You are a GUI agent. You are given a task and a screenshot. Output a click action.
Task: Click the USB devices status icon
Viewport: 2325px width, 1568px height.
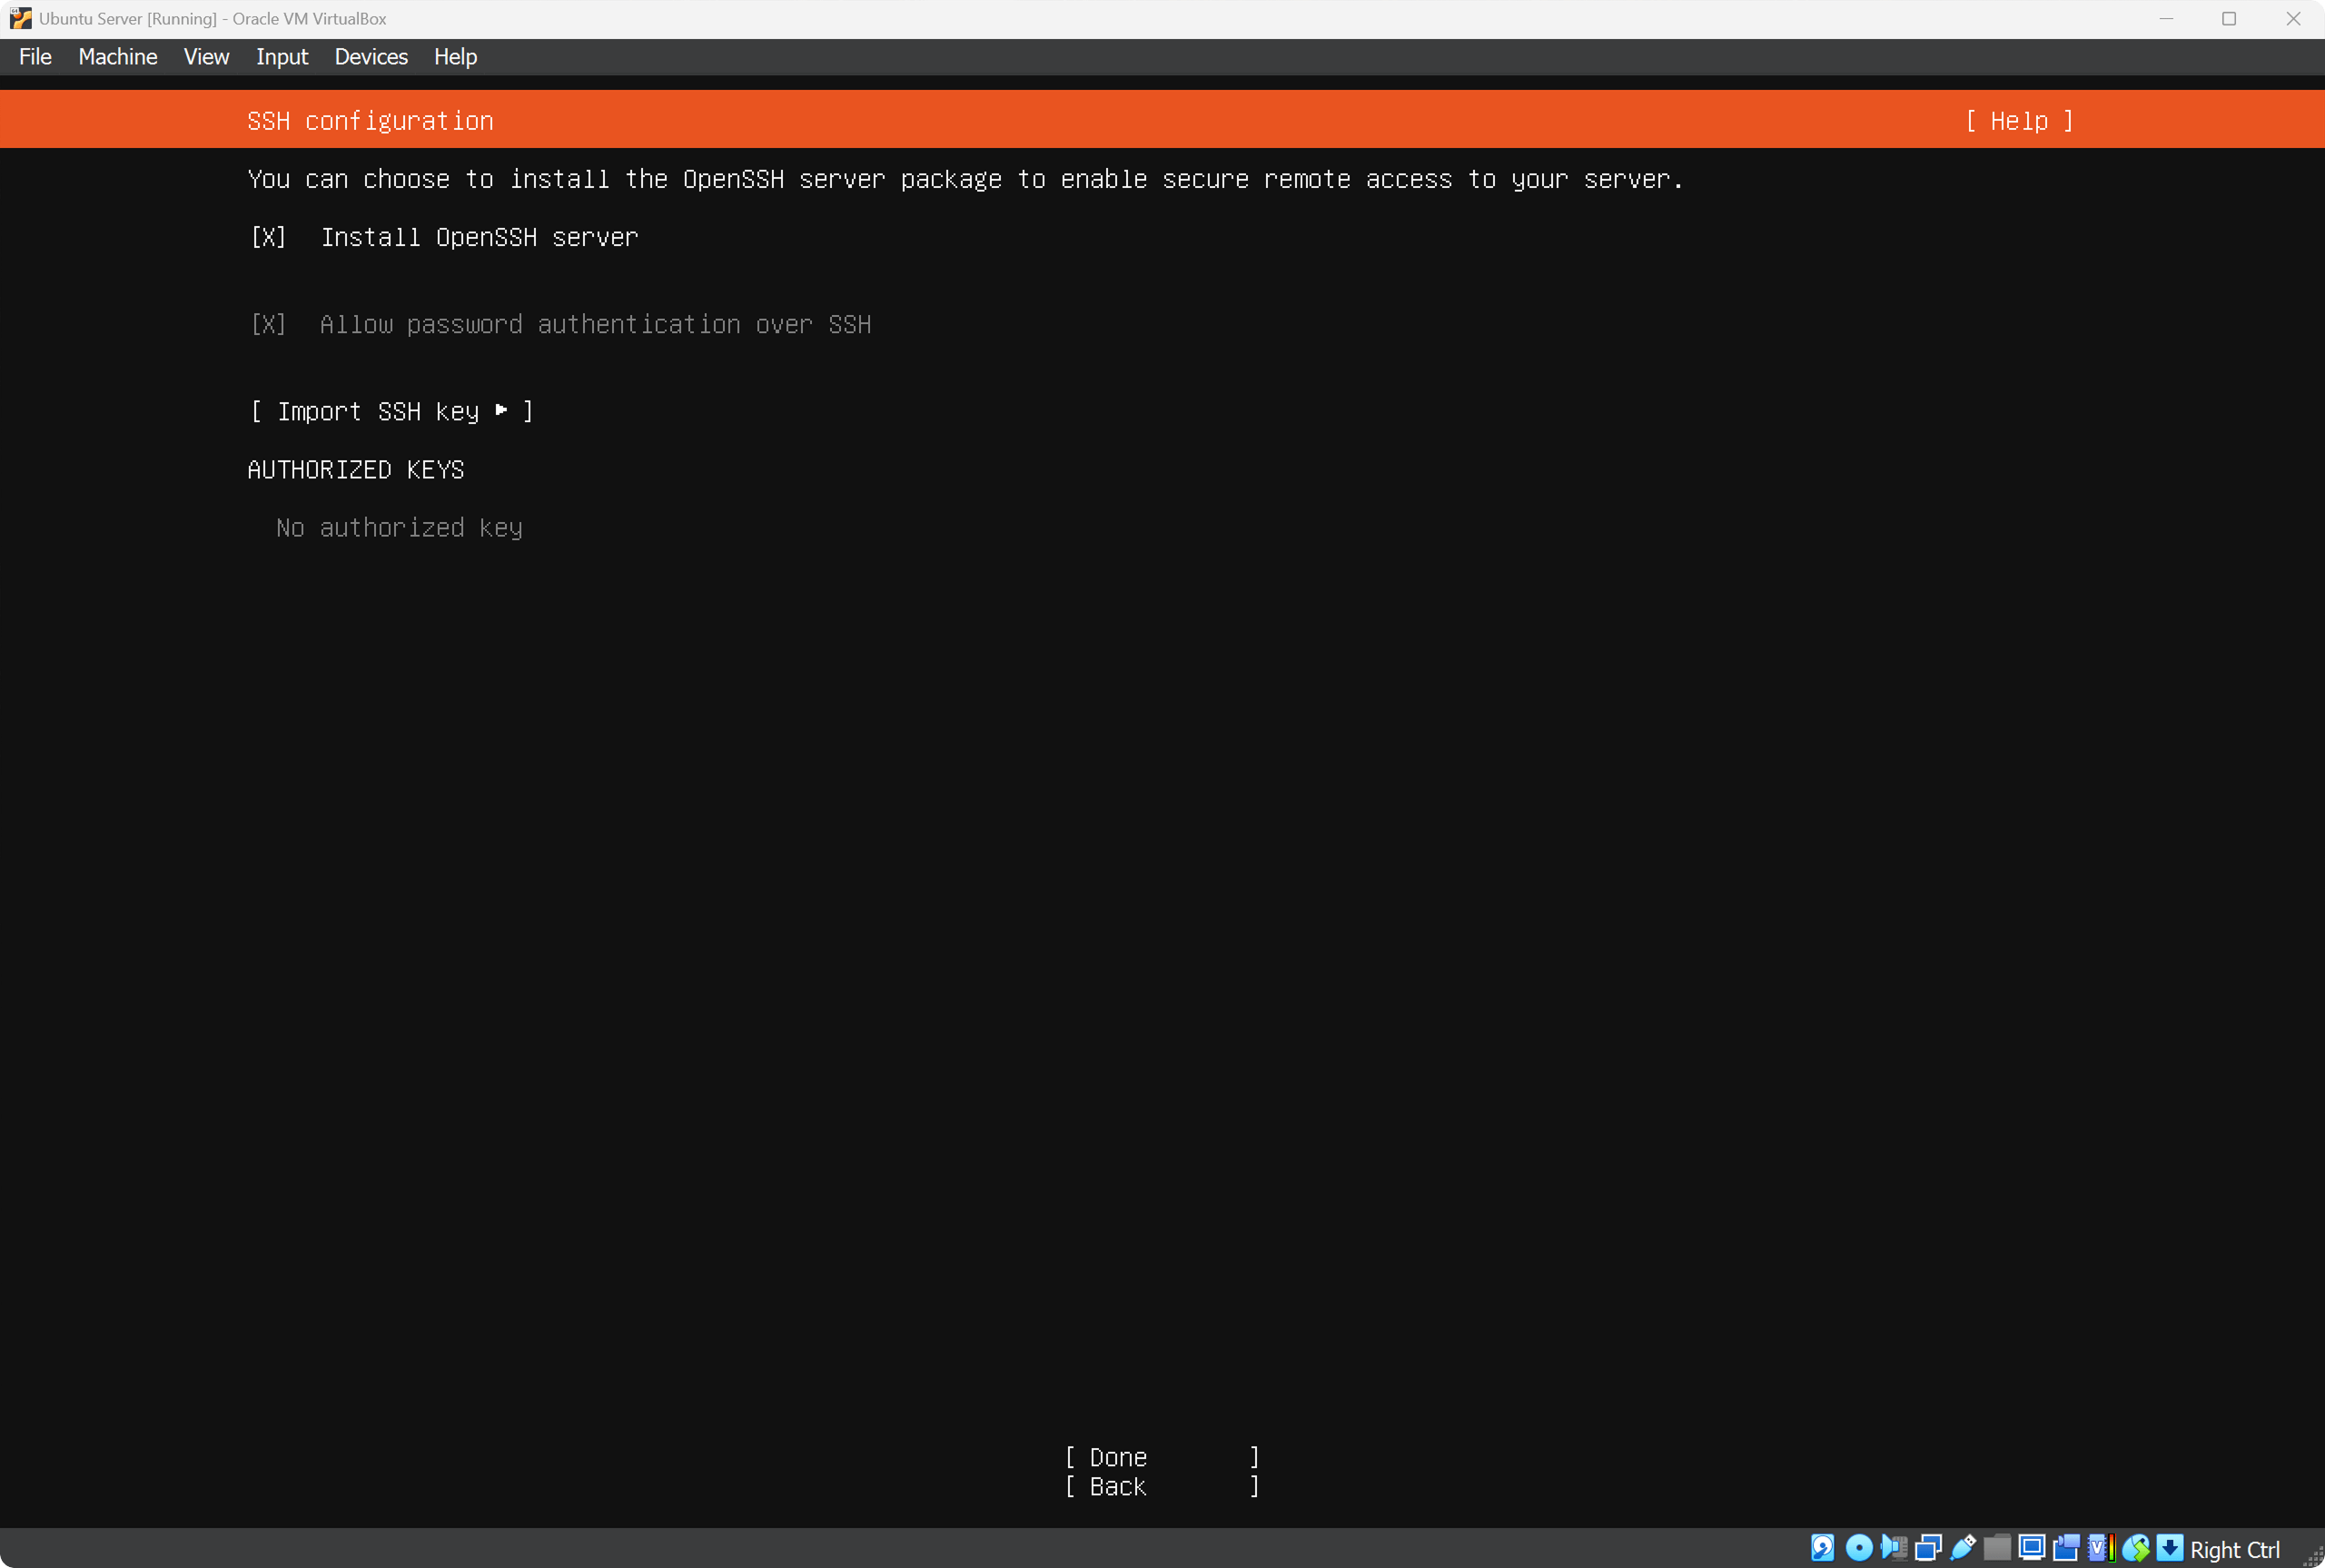pos(1963,1548)
